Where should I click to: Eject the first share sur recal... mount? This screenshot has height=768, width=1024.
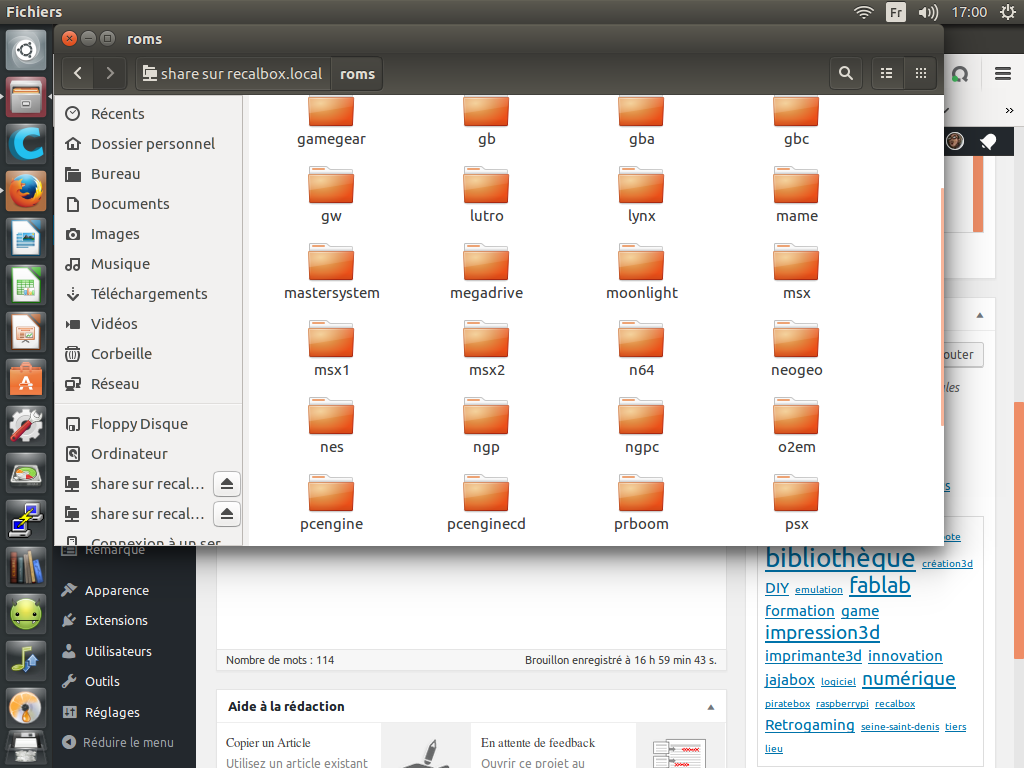click(x=227, y=484)
